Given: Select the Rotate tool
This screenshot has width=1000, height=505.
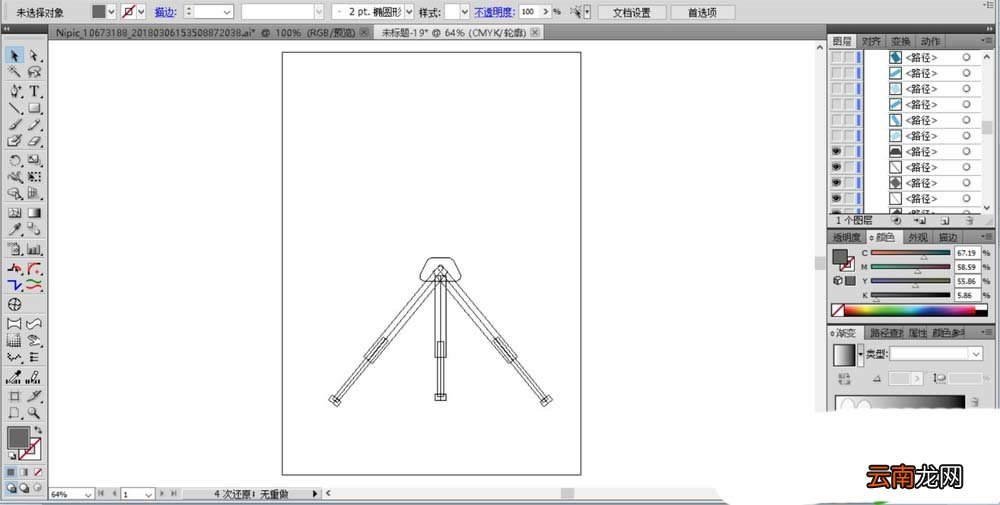Looking at the screenshot, I should [15, 160].
